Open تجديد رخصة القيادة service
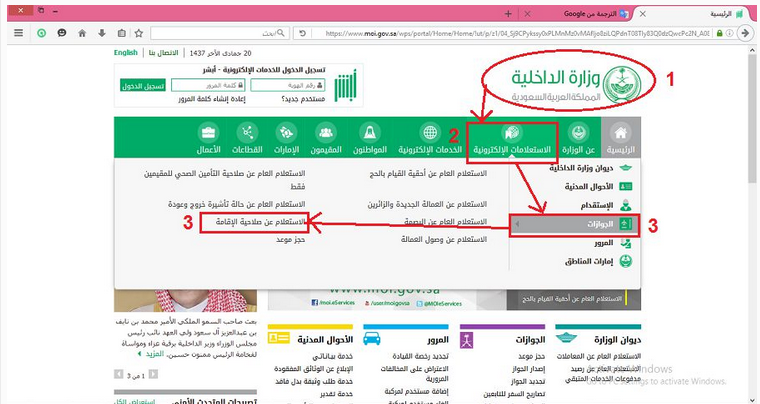760x404 pixels. (420, 356)
